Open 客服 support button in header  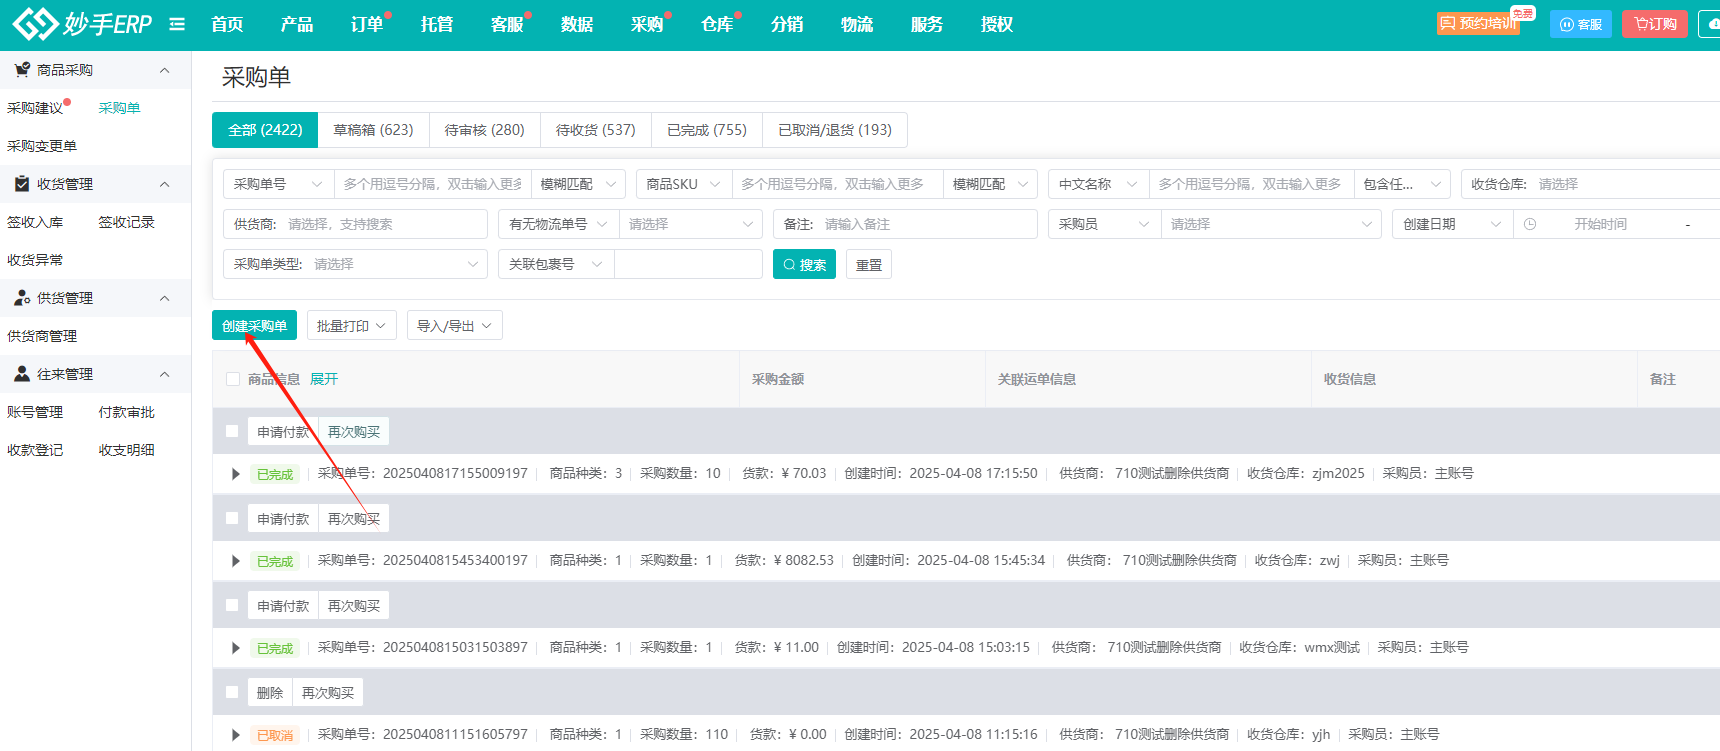point(1581,24)
